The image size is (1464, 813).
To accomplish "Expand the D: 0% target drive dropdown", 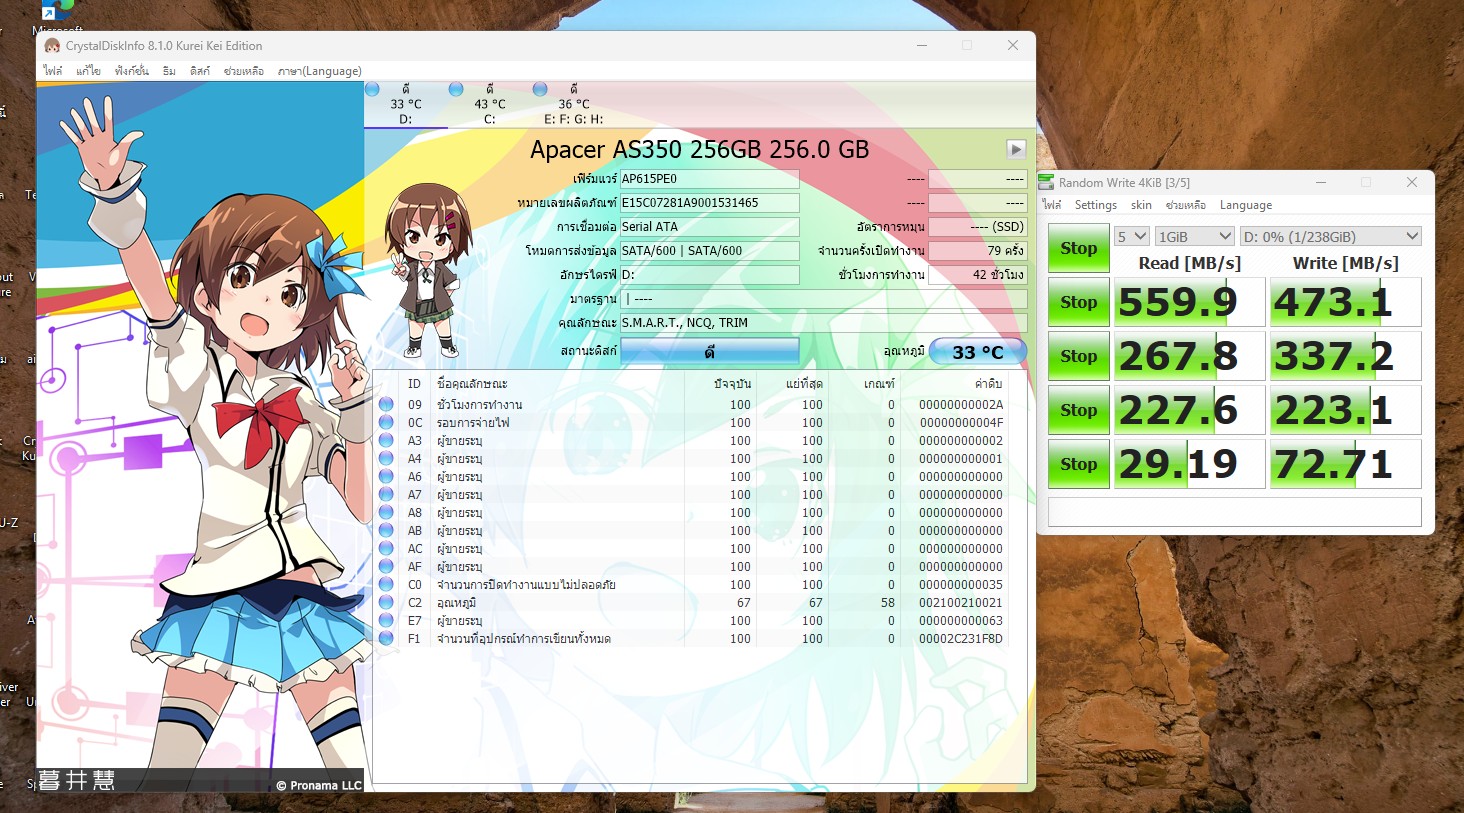I will 1329,237.
